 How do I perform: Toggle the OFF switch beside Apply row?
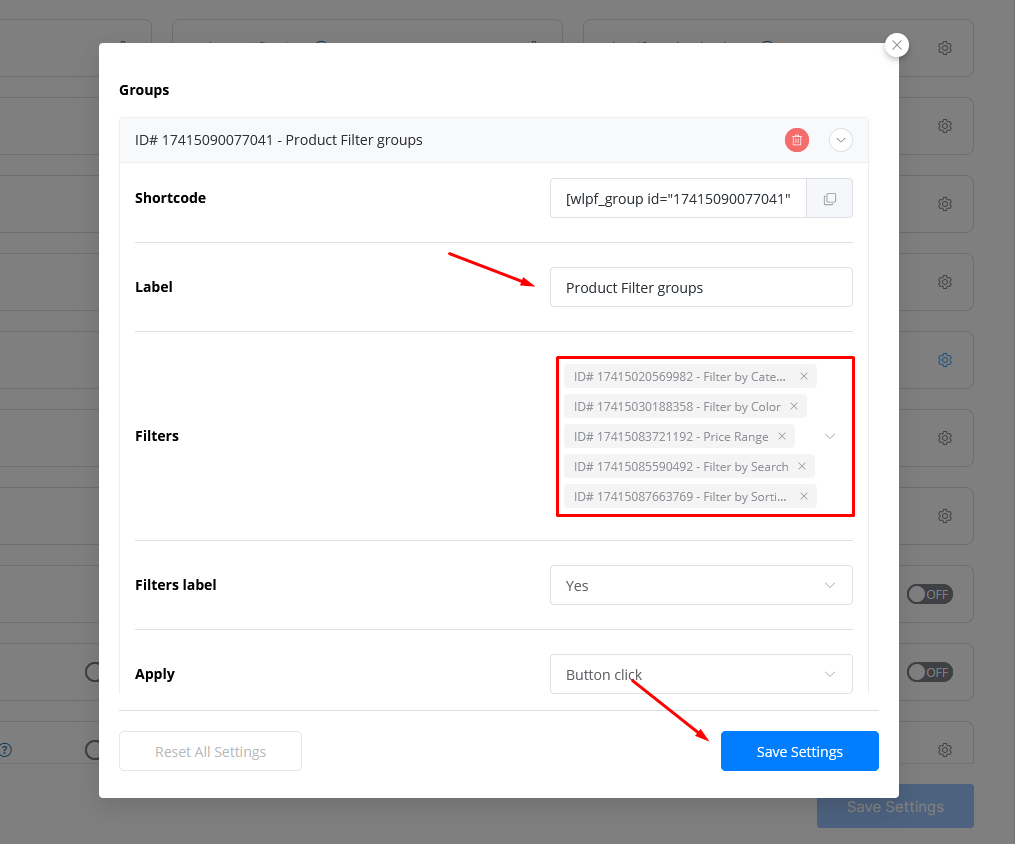tap(929, 672)
